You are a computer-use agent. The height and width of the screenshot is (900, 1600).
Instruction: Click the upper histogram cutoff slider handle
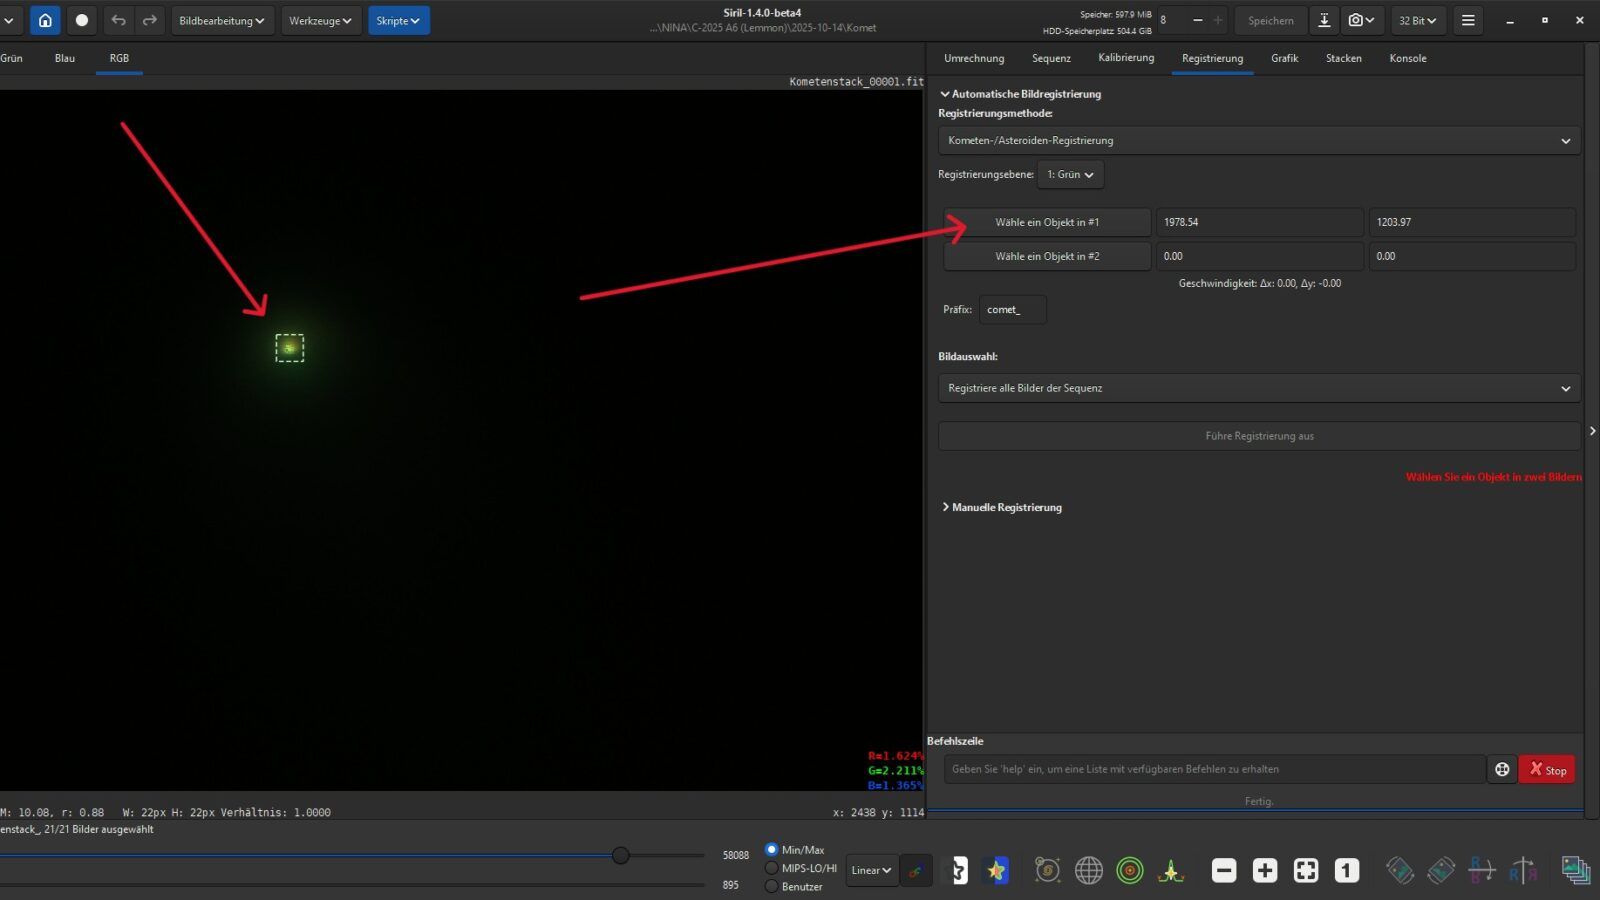click(x=621, y=855)
